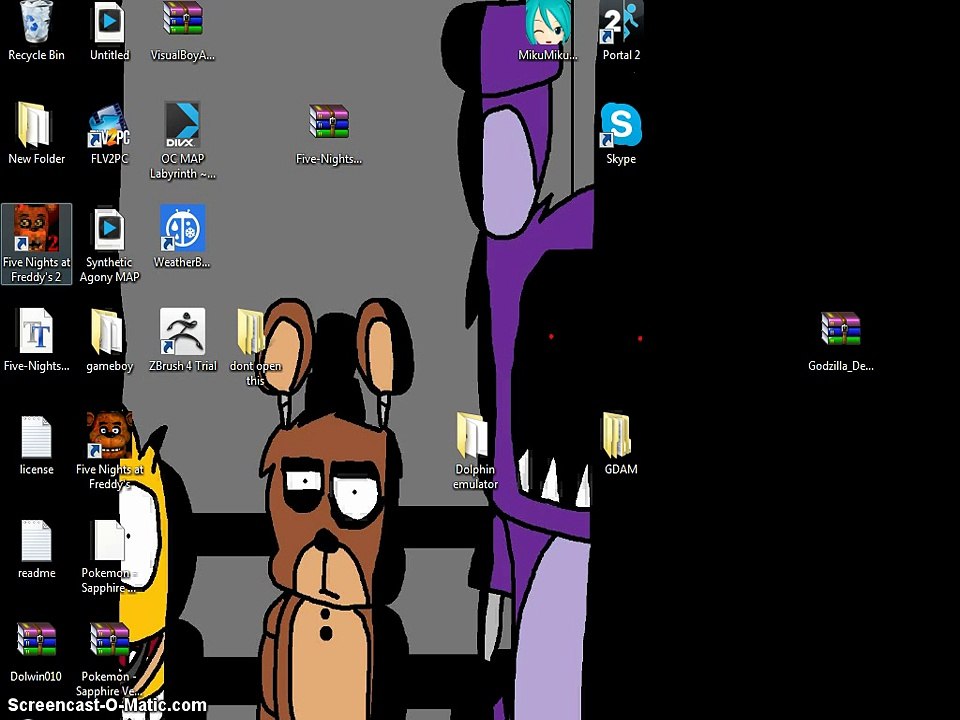Select the WeatherBug shortcut icon

click(182, 238)
